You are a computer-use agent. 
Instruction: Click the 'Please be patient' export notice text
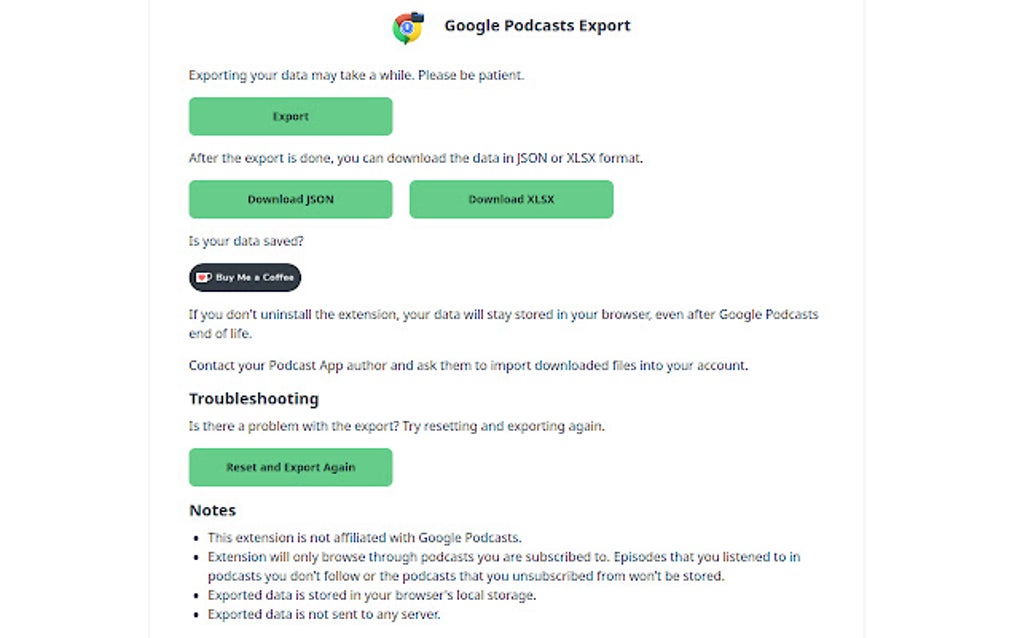click(x=356, y=75)
